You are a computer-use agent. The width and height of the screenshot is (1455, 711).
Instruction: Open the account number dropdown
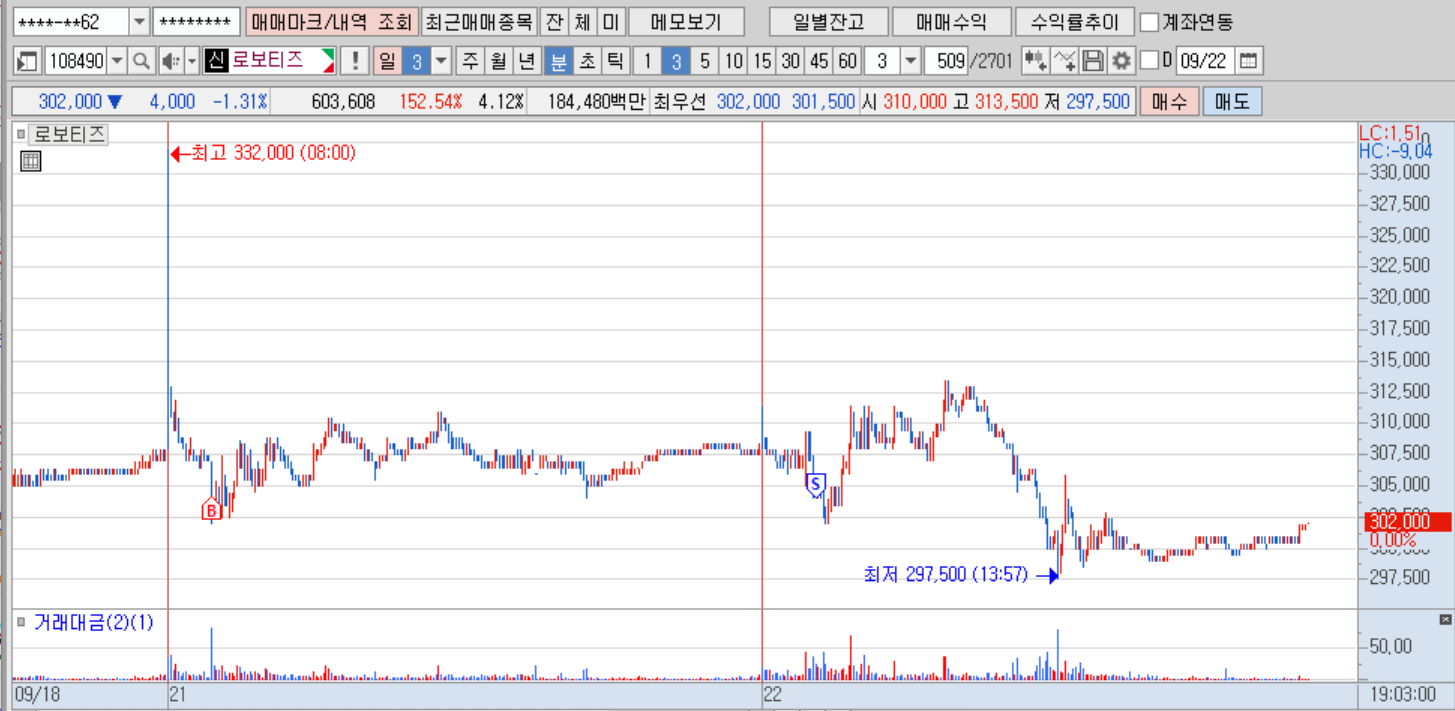click(139, 22)
